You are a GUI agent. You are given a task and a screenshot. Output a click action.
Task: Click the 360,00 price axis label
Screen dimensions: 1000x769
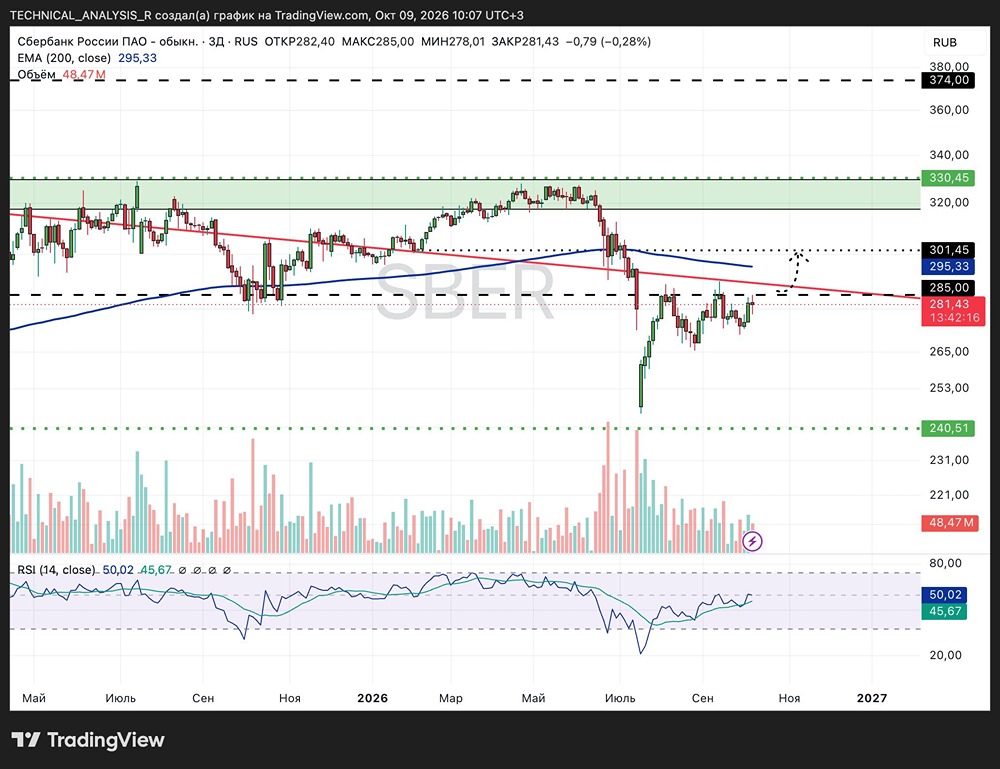point(949,110)
